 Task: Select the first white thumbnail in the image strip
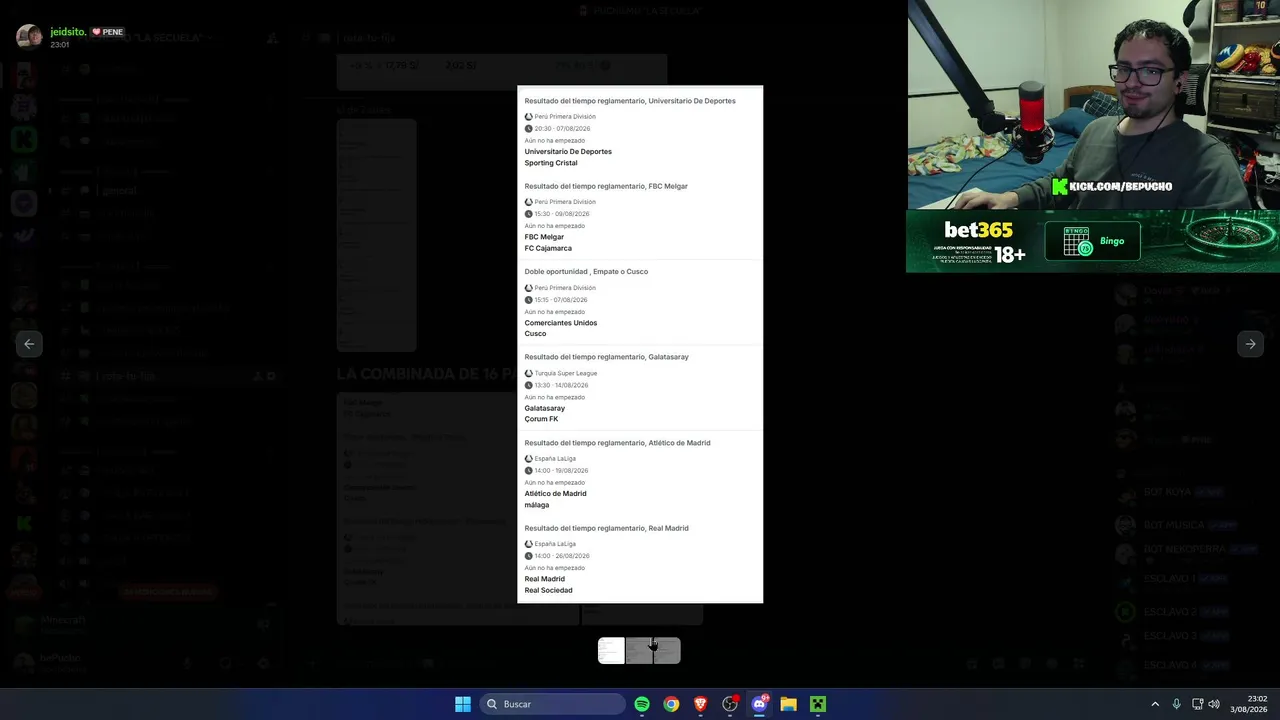click(x=611, y=651)
